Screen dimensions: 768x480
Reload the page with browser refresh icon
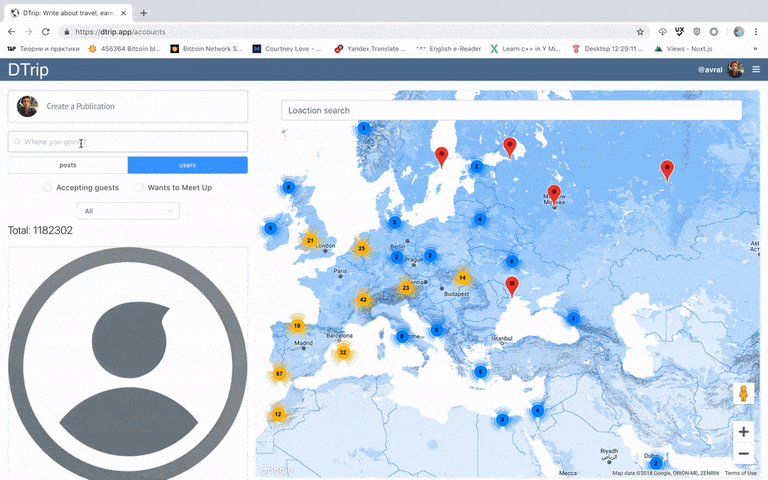pos(46,32)
